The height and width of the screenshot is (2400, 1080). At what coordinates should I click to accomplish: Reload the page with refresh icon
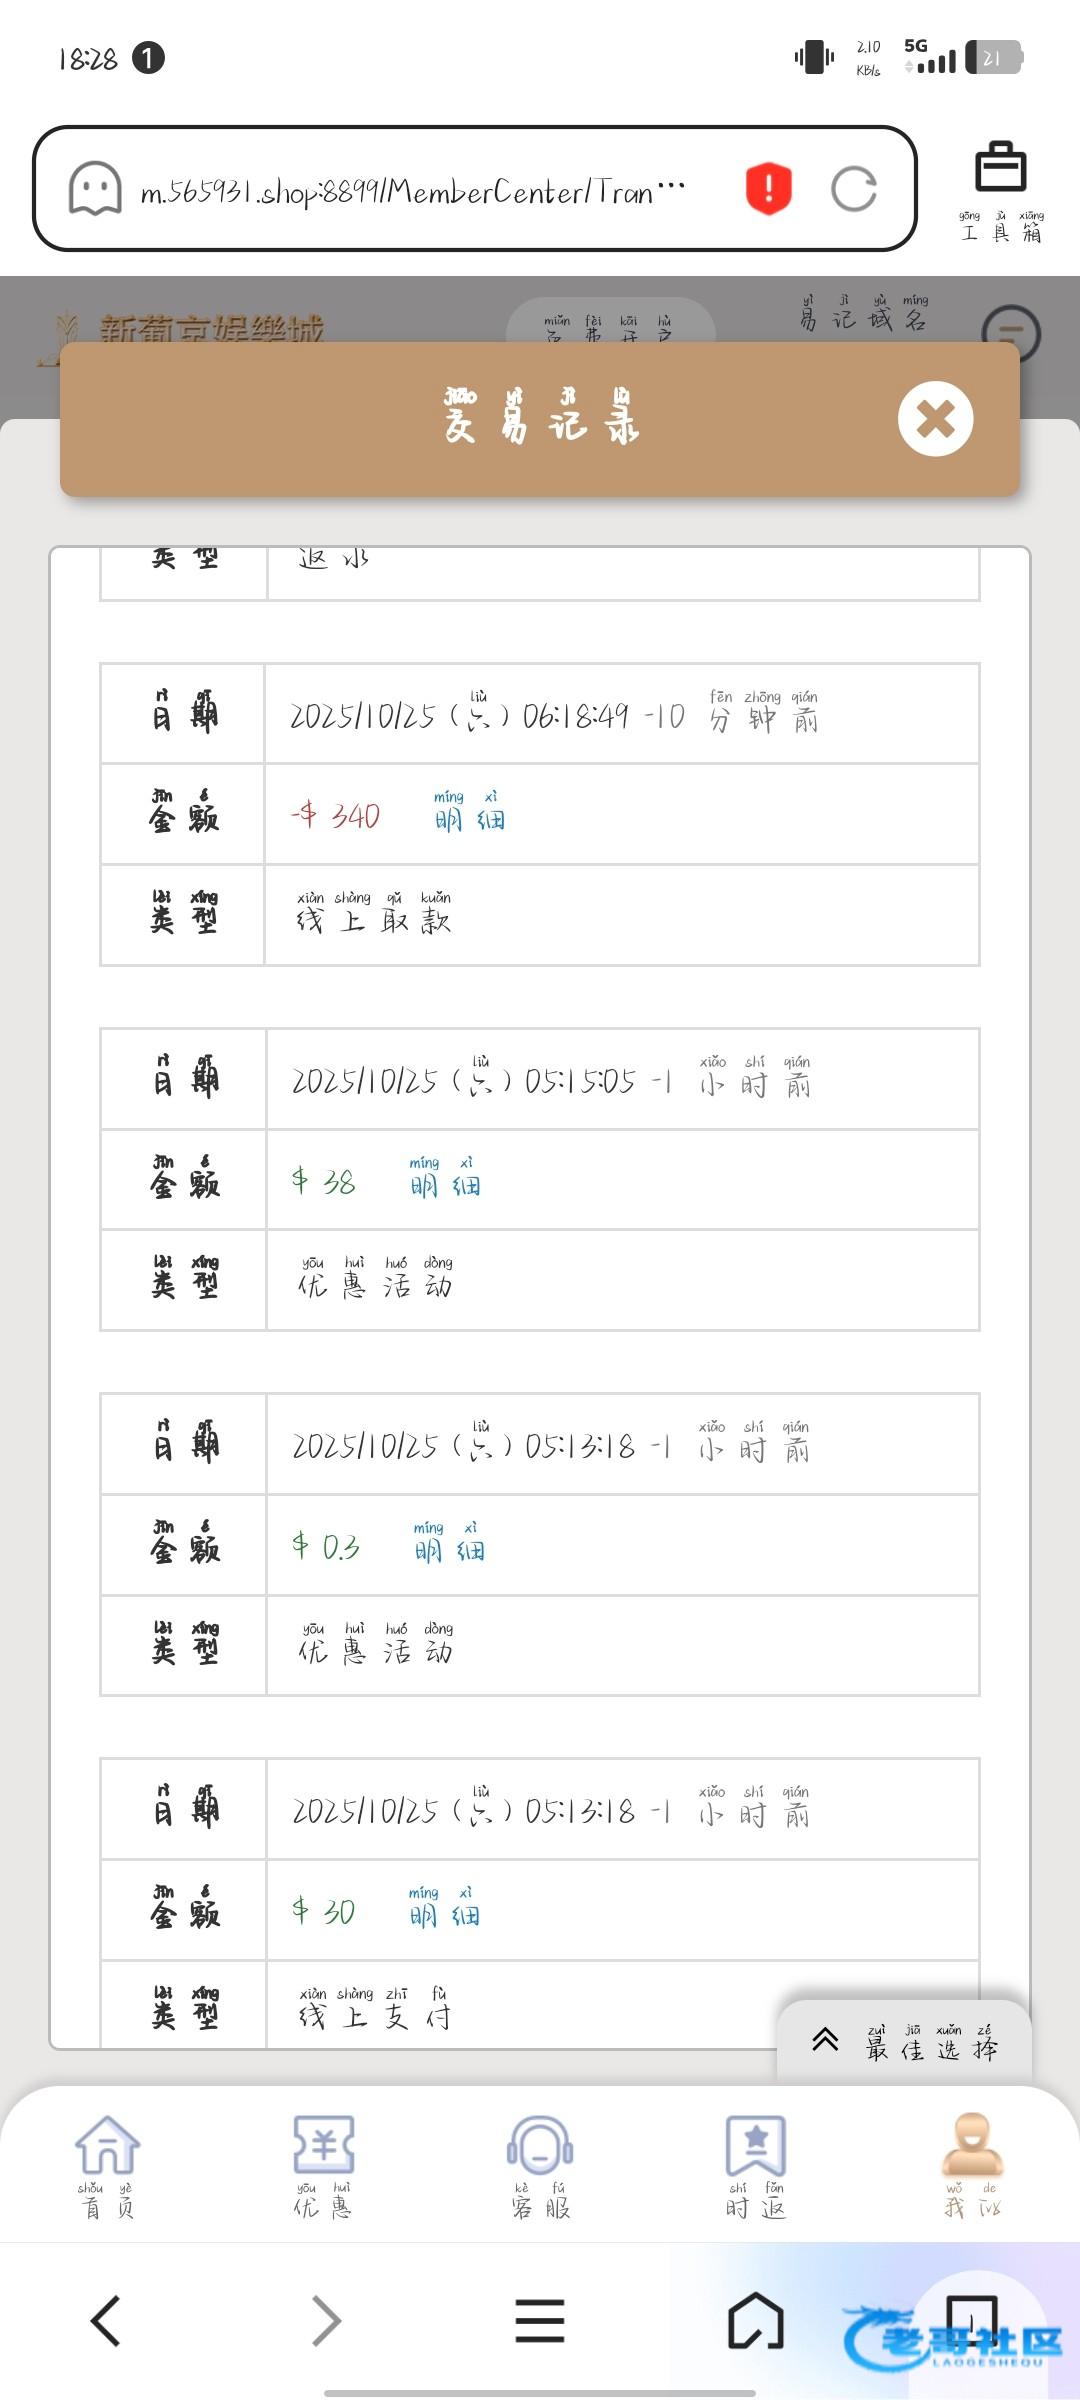click(854, 188)
